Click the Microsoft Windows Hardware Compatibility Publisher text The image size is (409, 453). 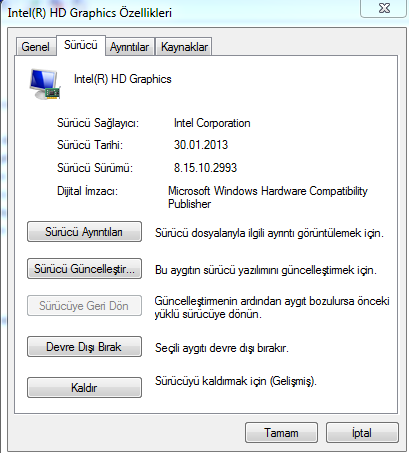268,197
